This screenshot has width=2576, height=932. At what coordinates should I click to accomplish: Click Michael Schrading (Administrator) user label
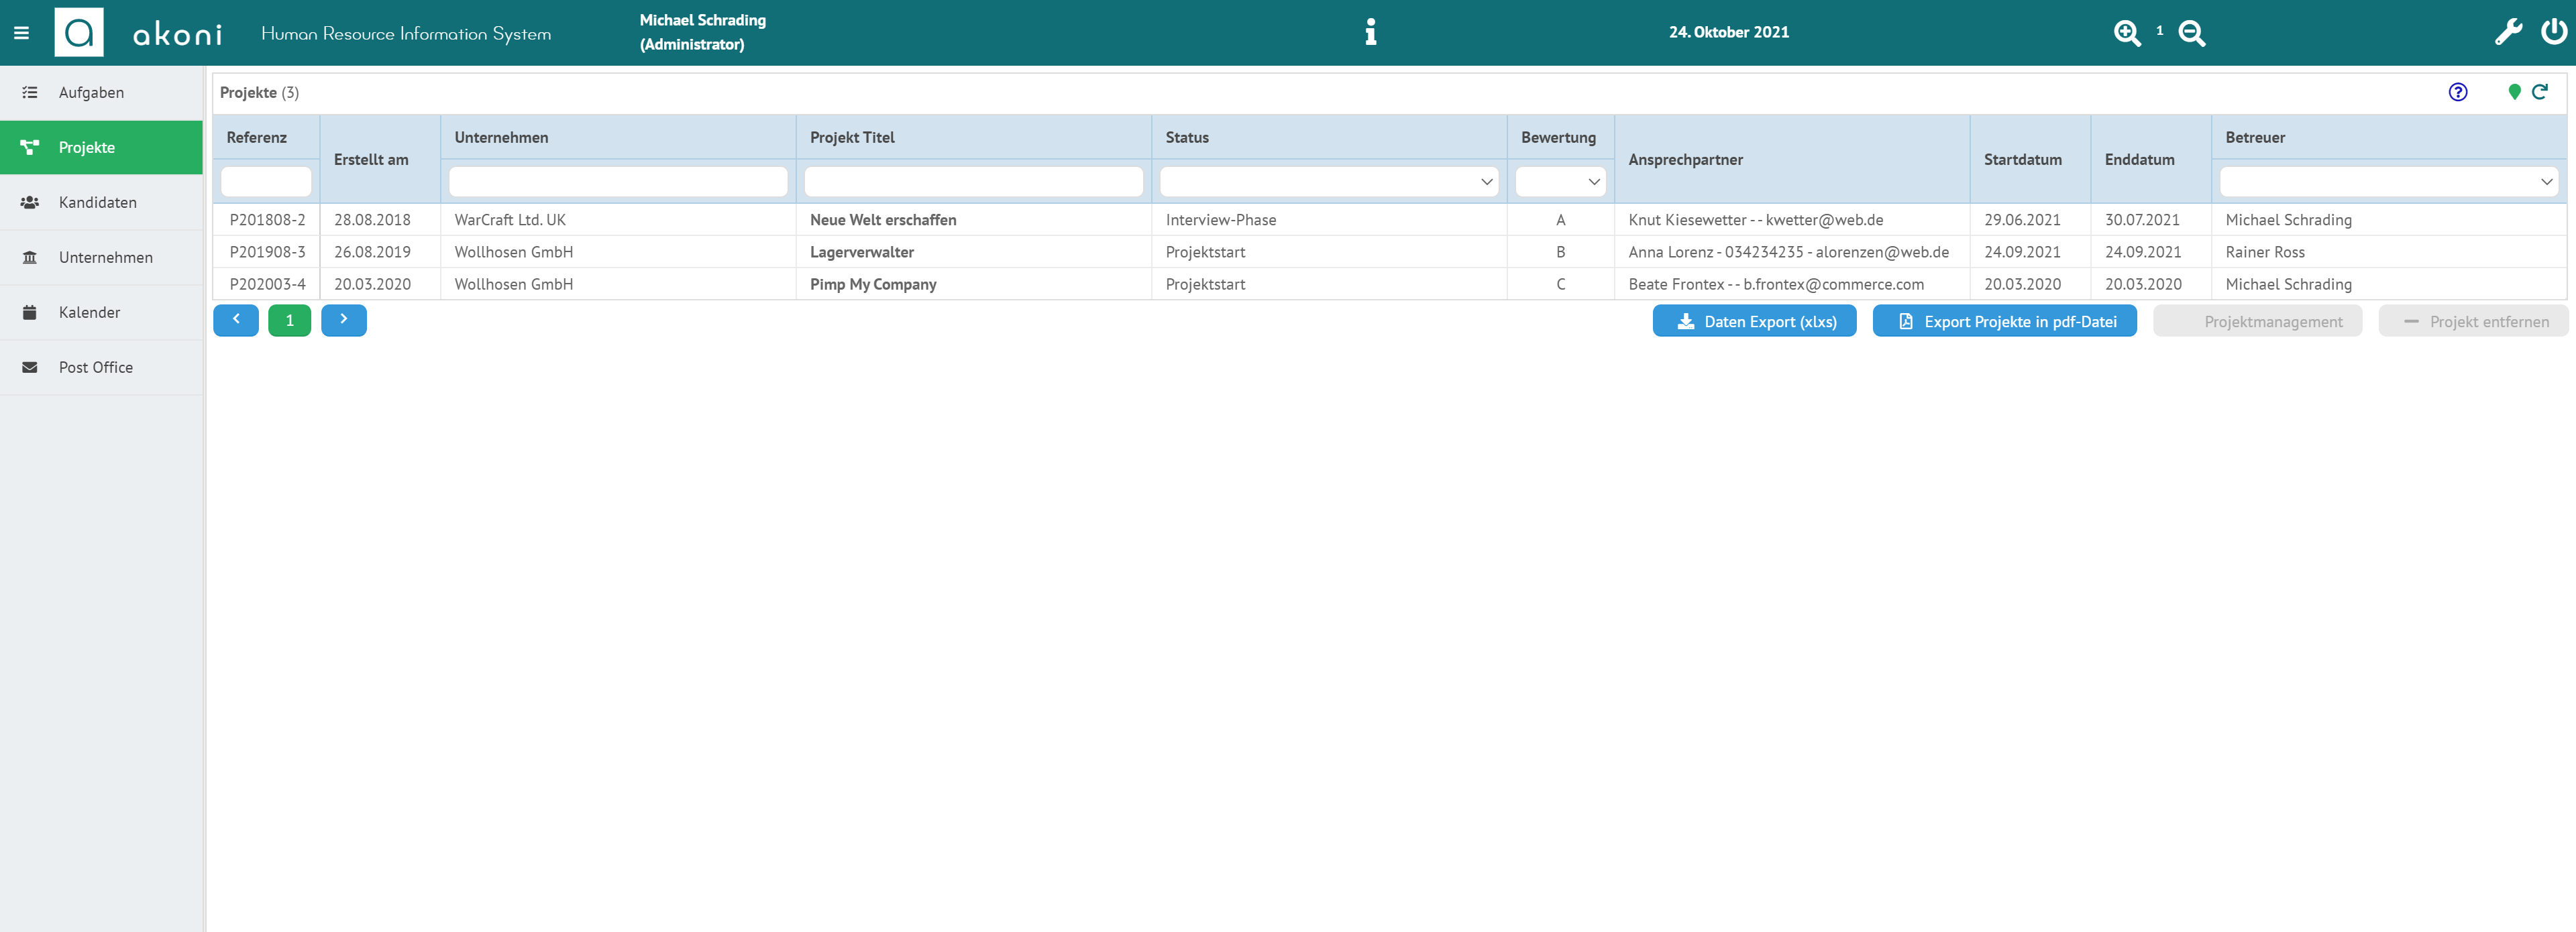coord(702,32)
